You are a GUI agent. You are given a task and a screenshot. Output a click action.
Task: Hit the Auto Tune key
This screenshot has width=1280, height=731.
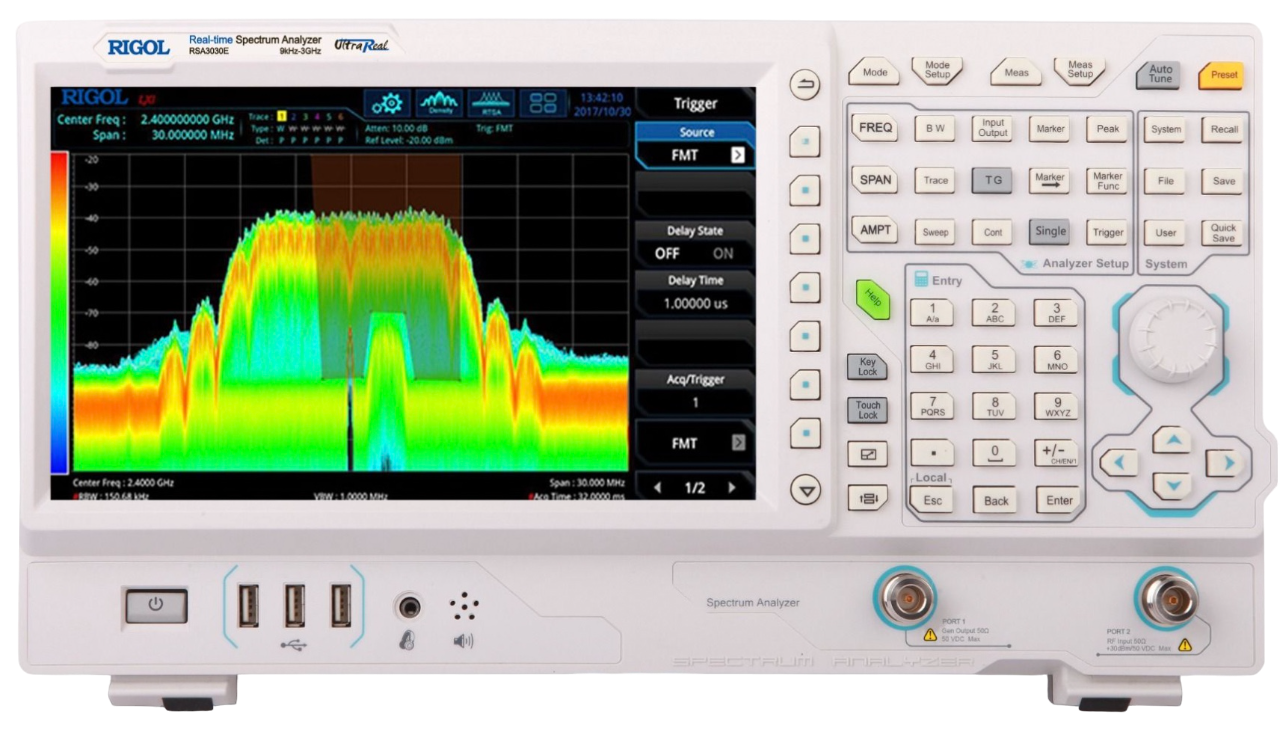point(1160,74)
